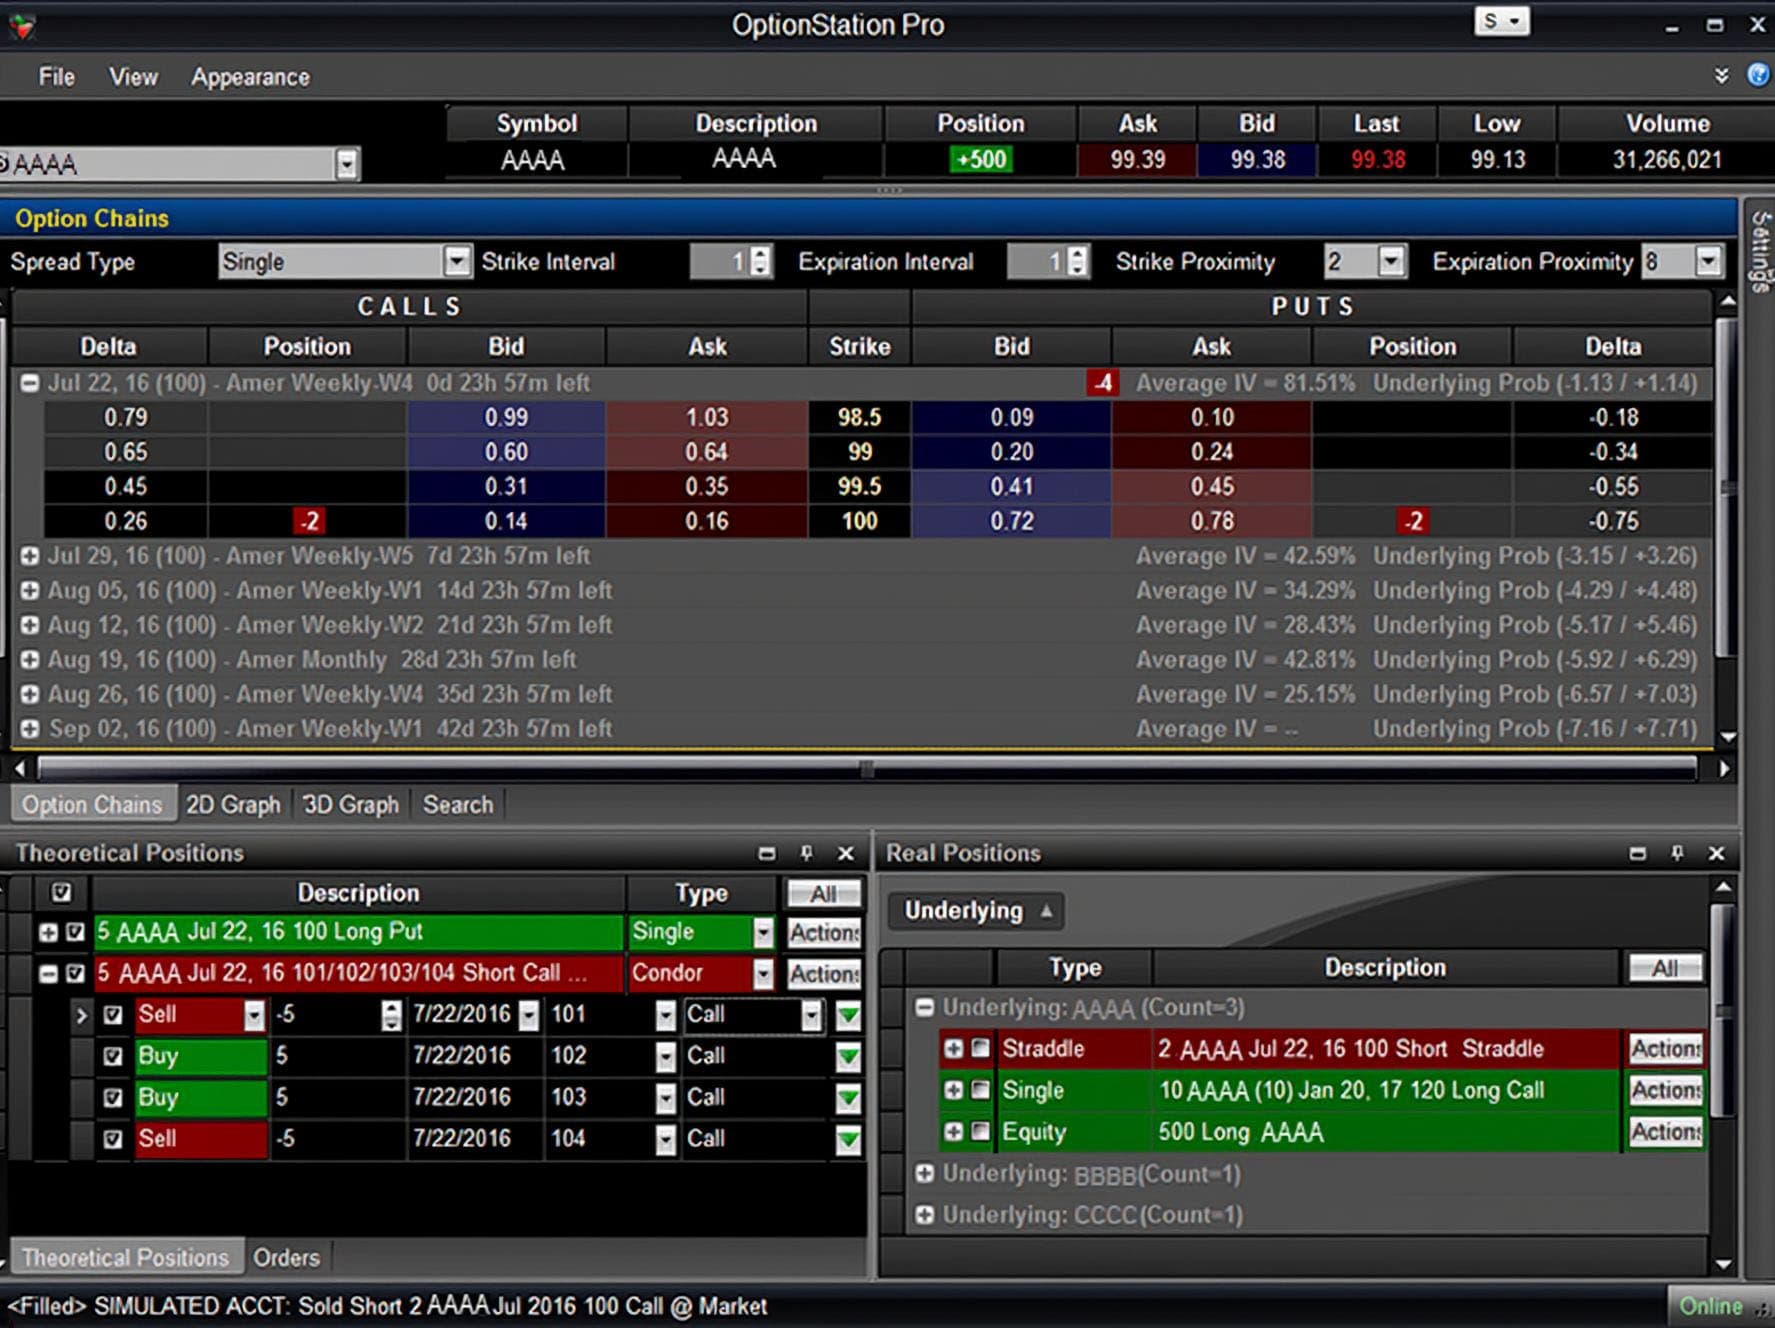Pin the Theoretical Positions panel
1775x1328 pixels.
coord(806,853)
